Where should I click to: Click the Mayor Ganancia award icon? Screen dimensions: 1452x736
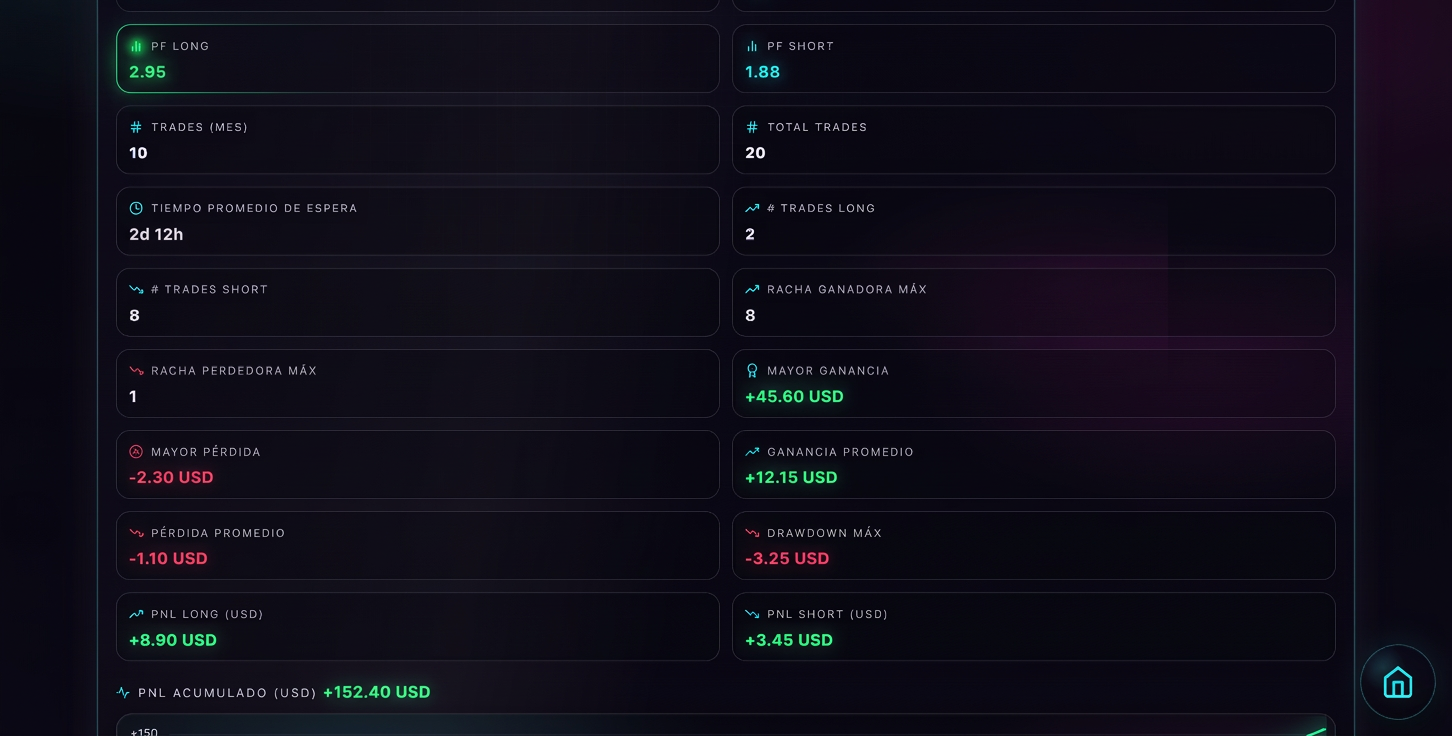752,371
